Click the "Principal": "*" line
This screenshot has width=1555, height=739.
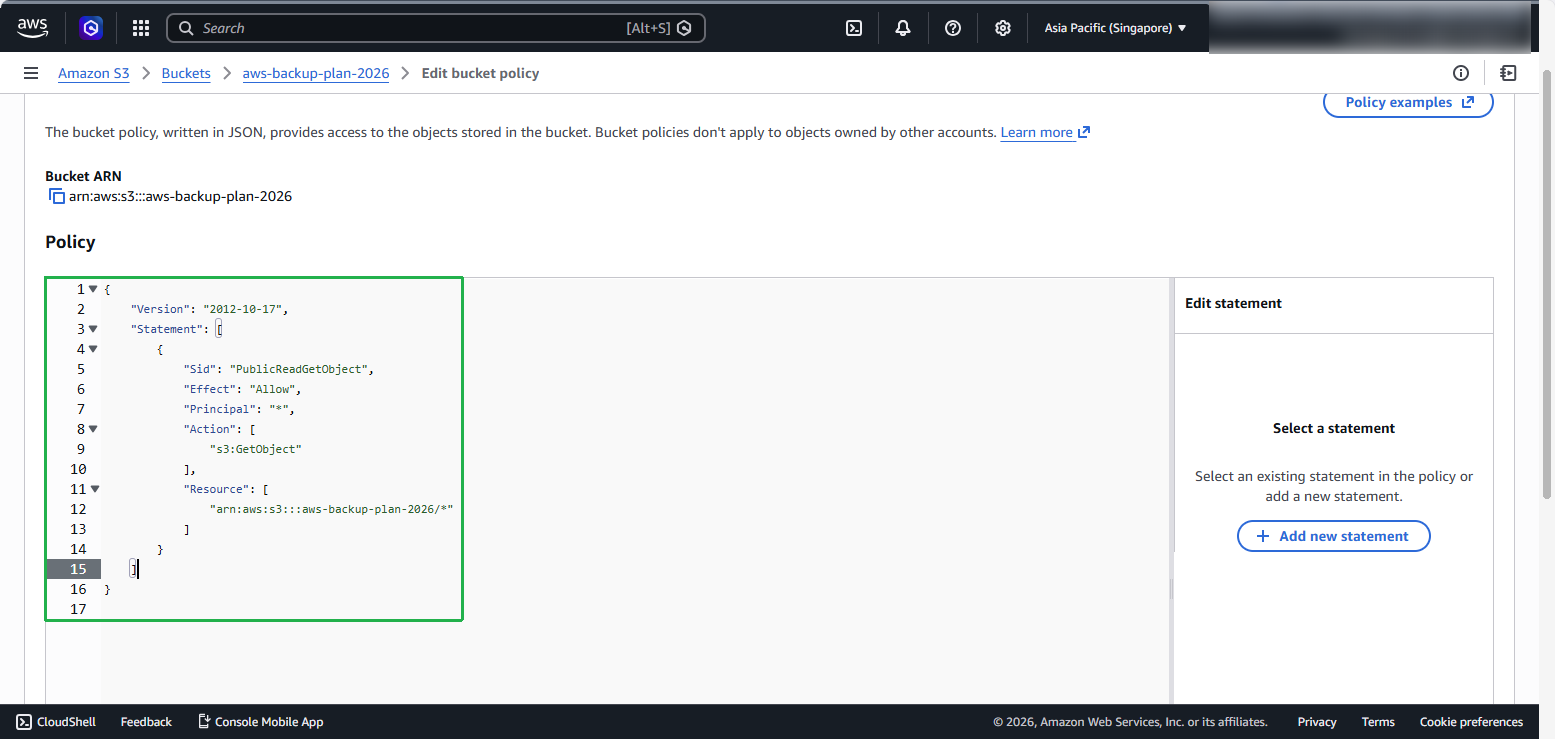tap(239, 409)
